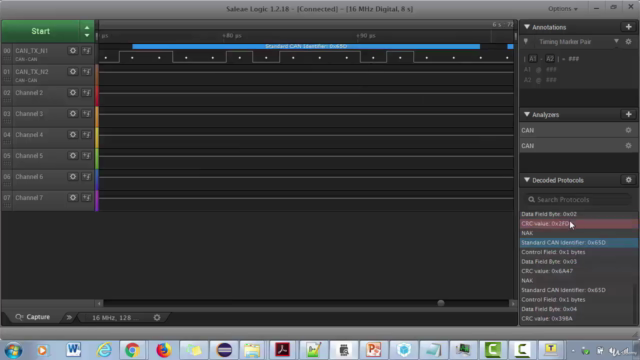Open the Windows Start menu
Screen dimensions: 640x360
click(x=13, y=350)
